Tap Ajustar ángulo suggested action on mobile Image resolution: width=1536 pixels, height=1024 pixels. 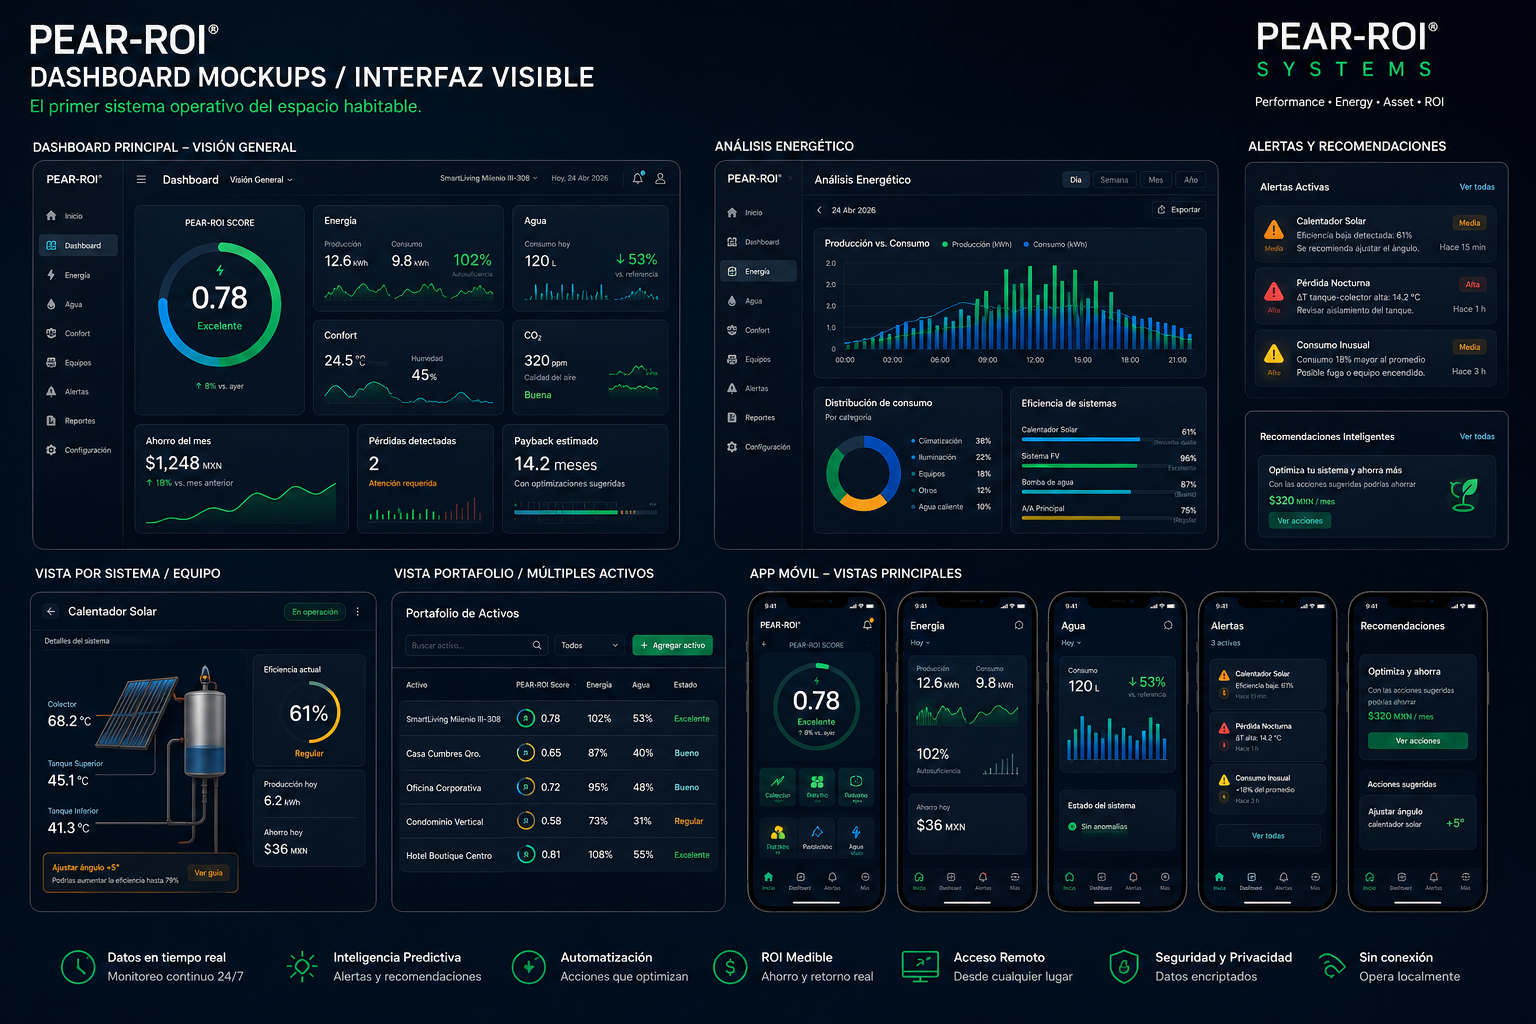click(1416, 818)
